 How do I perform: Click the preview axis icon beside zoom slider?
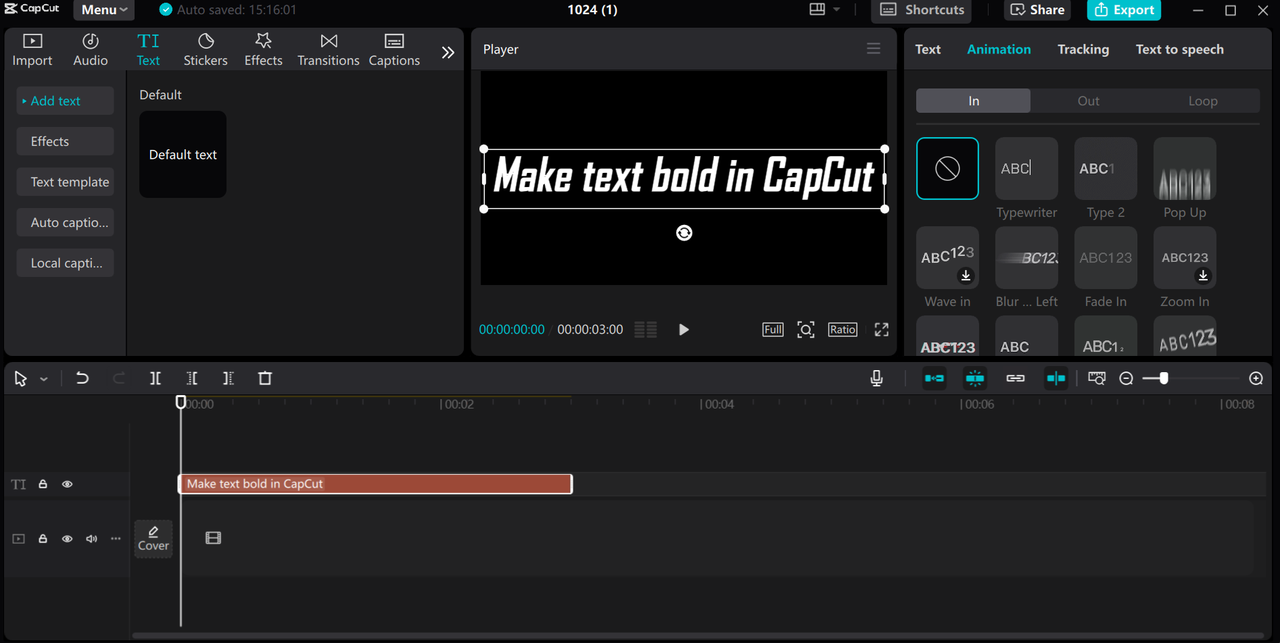click(1097, 378)
